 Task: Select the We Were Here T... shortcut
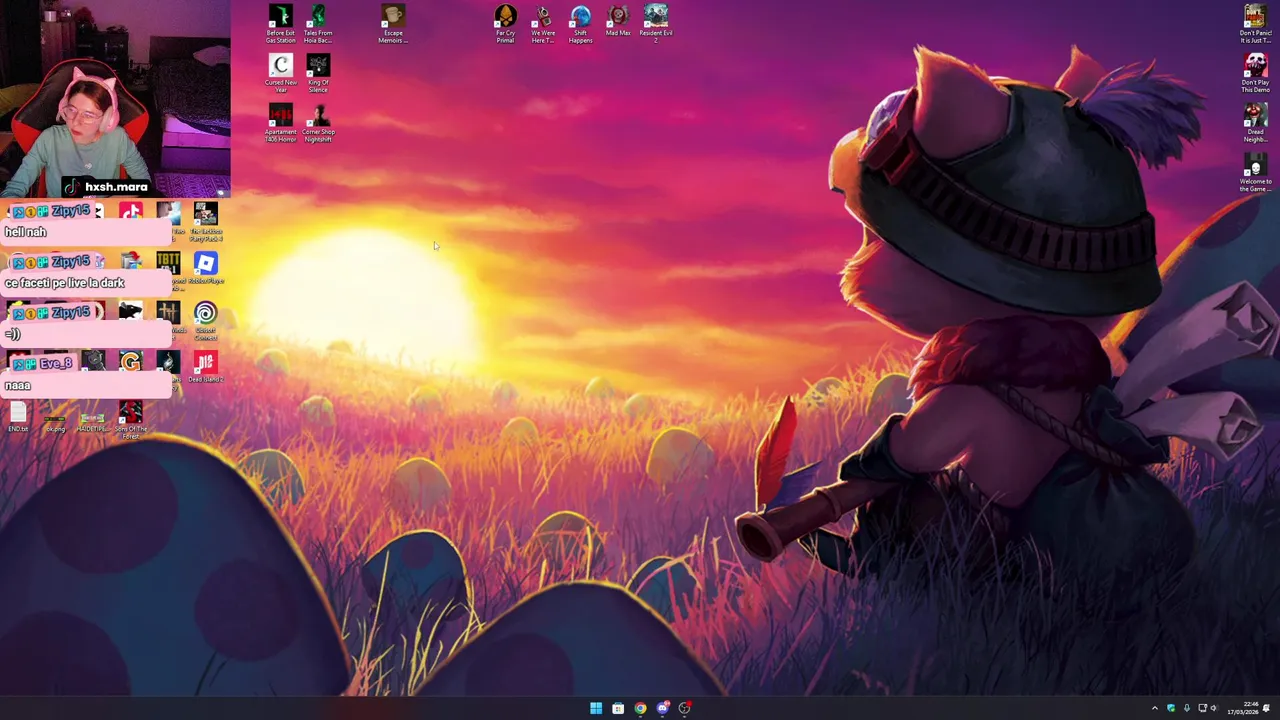[x=543, y=24]
